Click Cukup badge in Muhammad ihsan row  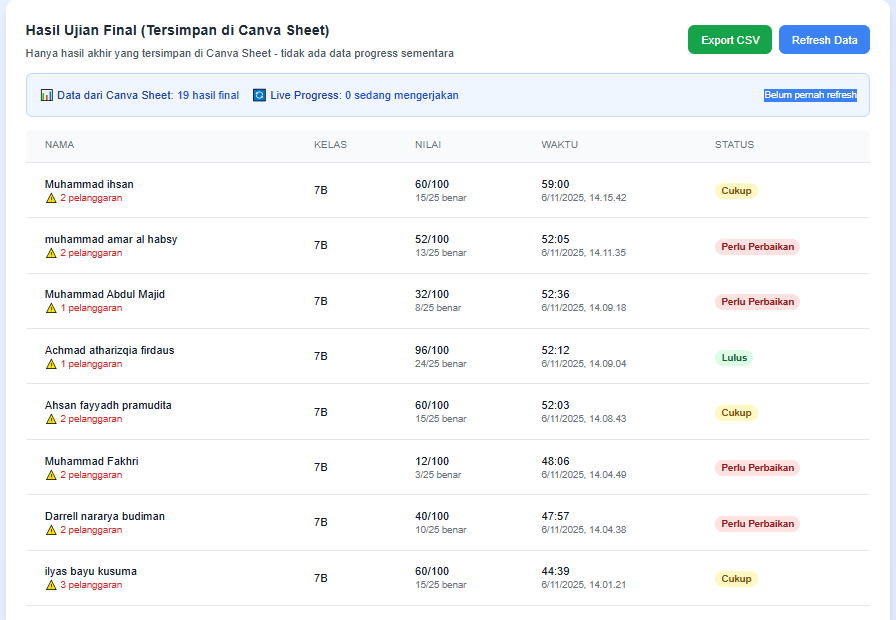736,191
